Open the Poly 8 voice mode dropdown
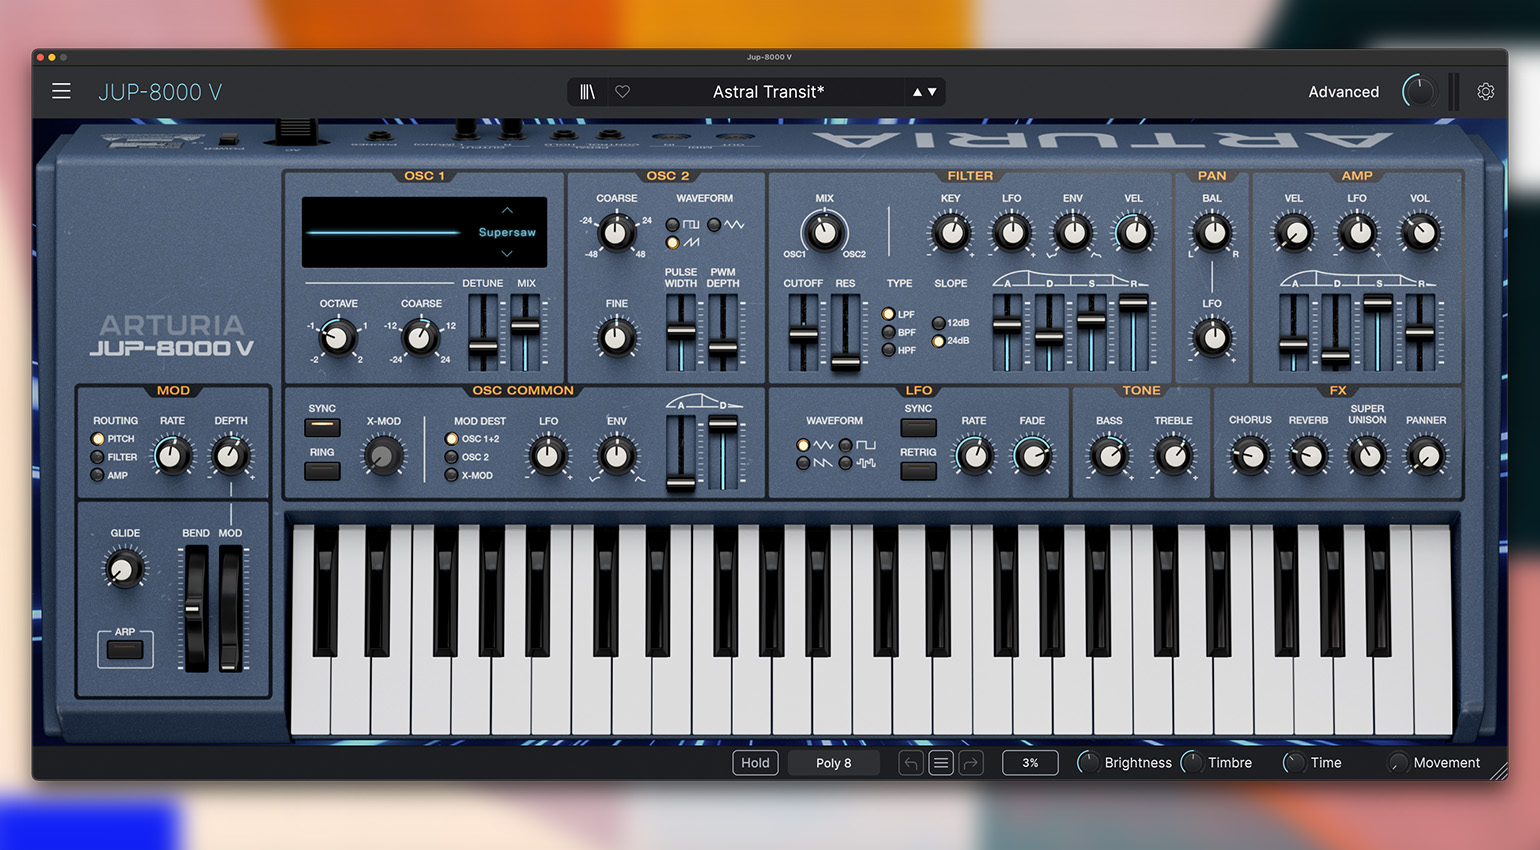 tap(833, 763)
